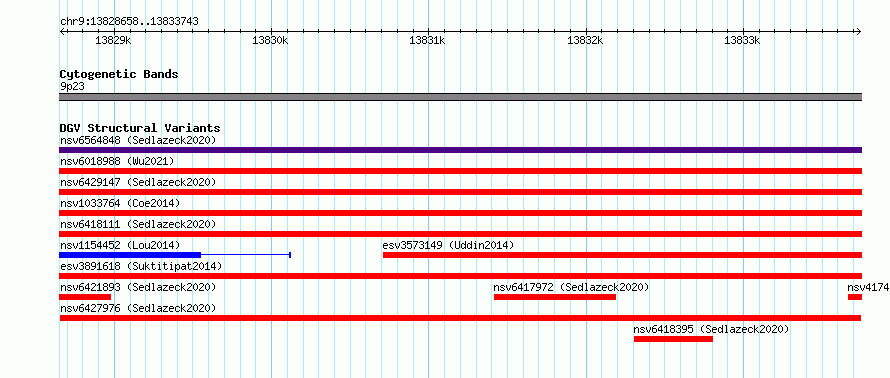
Task: Click the red esv3573149 variant bar
Action: (623, 255)
